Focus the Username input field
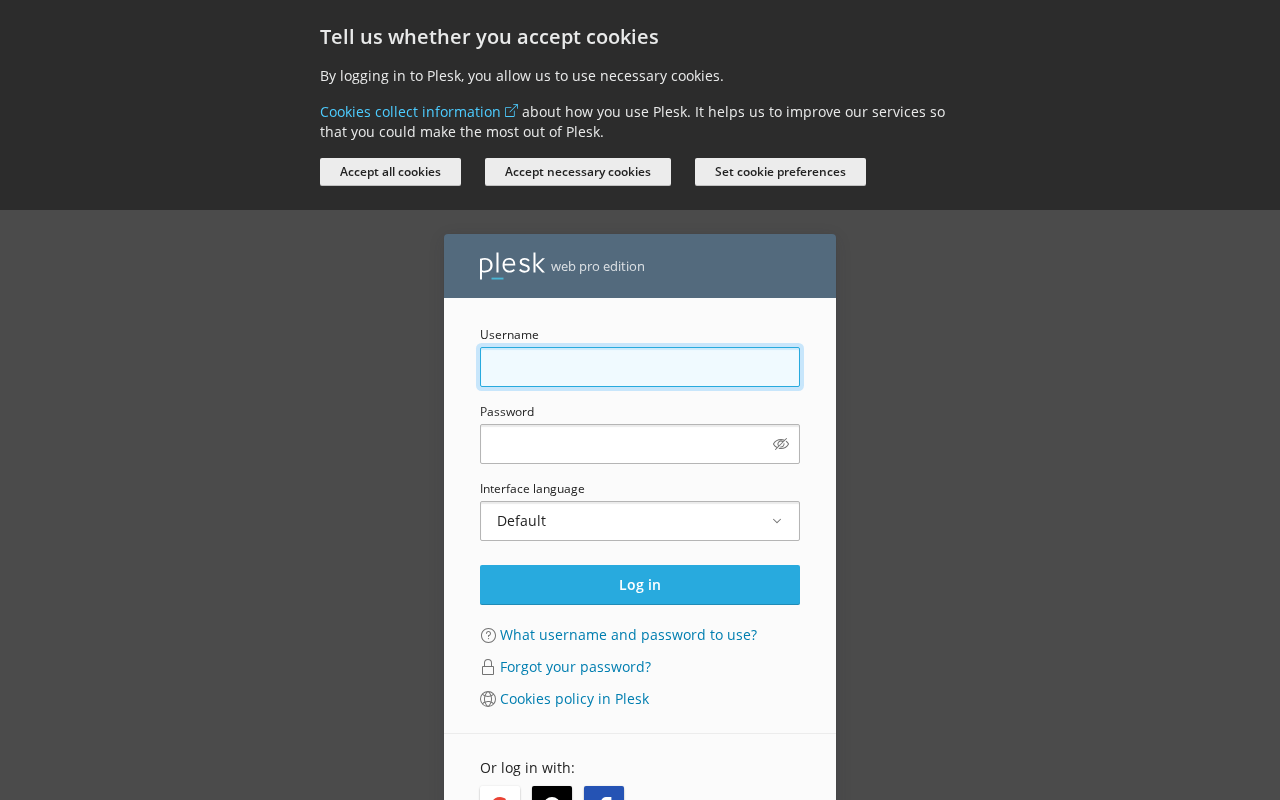 click(x=640, y=367)
